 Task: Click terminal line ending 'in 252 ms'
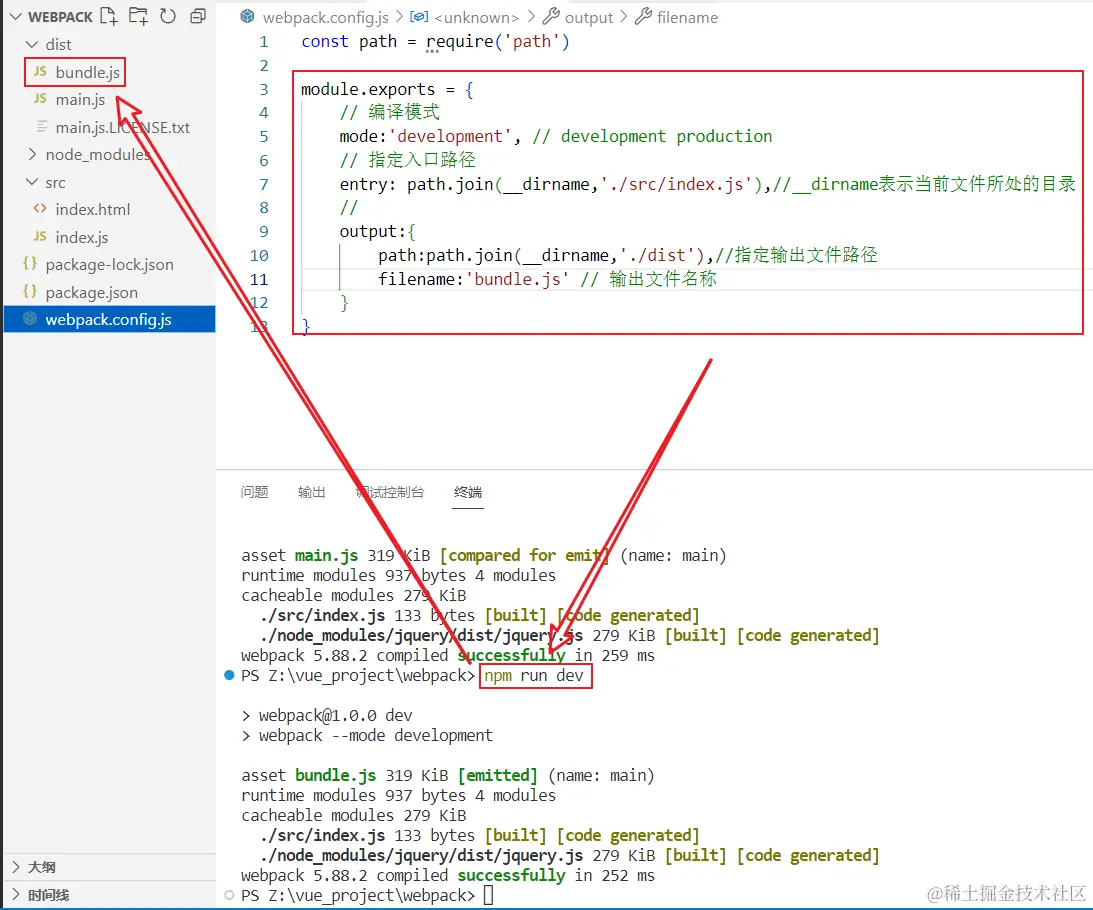pos(448,876)
